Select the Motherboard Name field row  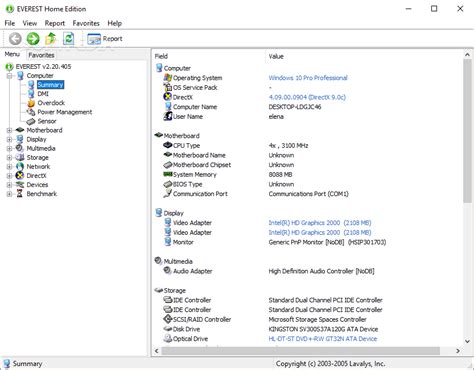pos(199,155)
